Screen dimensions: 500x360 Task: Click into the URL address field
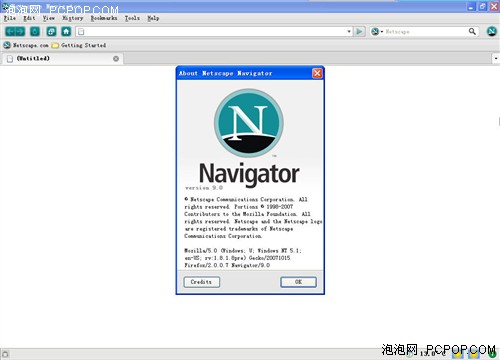(215, 32)
